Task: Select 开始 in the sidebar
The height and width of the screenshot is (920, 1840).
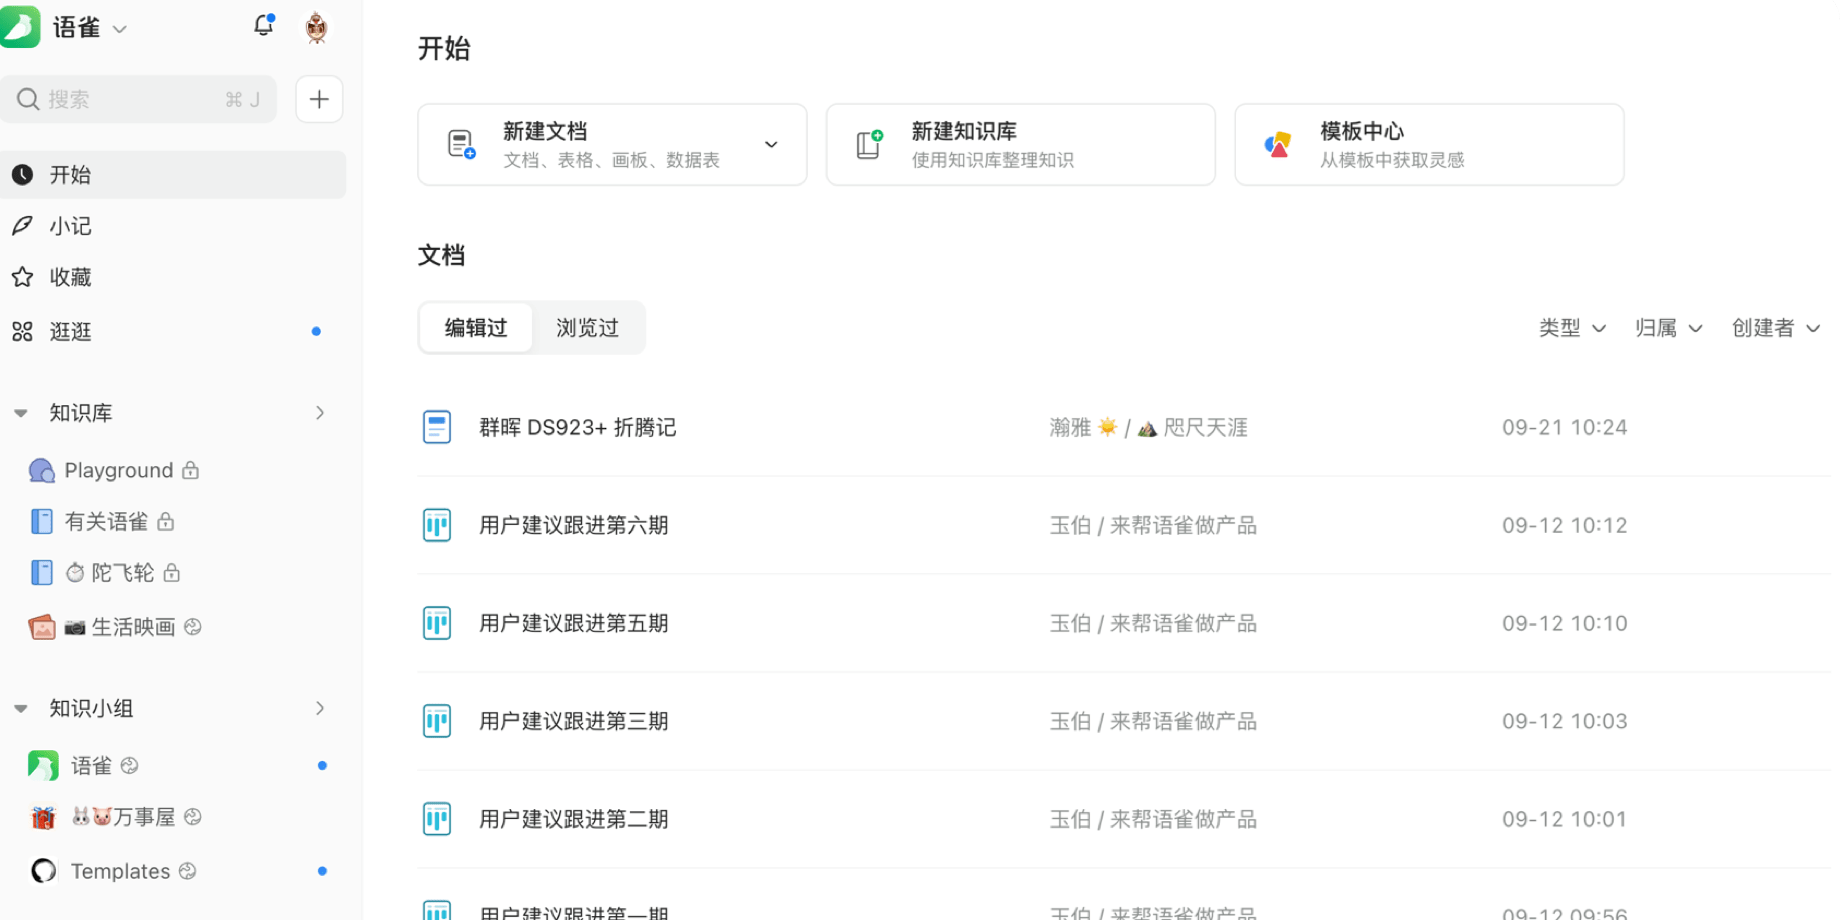Action: click(173, 175)
